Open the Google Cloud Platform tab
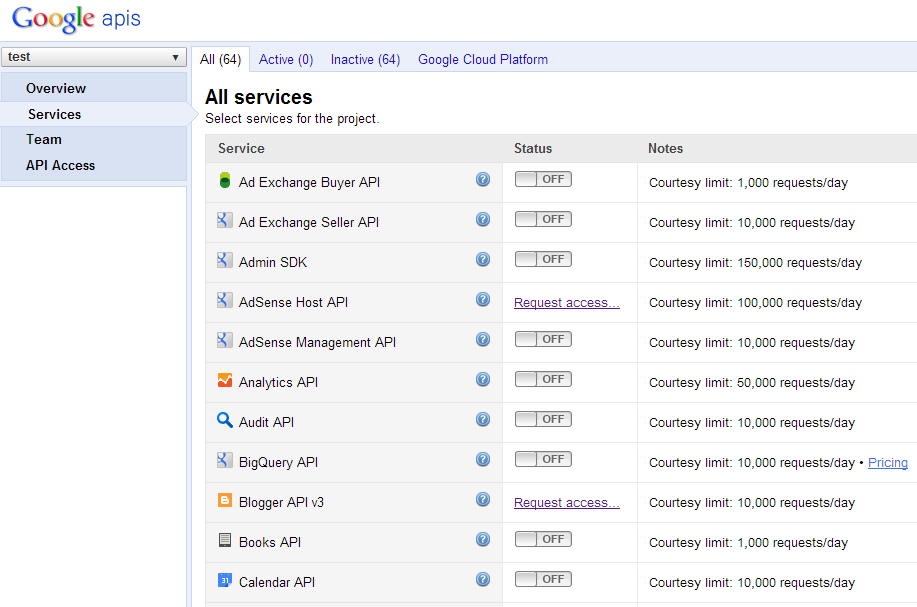917x607 pixels. [483, 59]
